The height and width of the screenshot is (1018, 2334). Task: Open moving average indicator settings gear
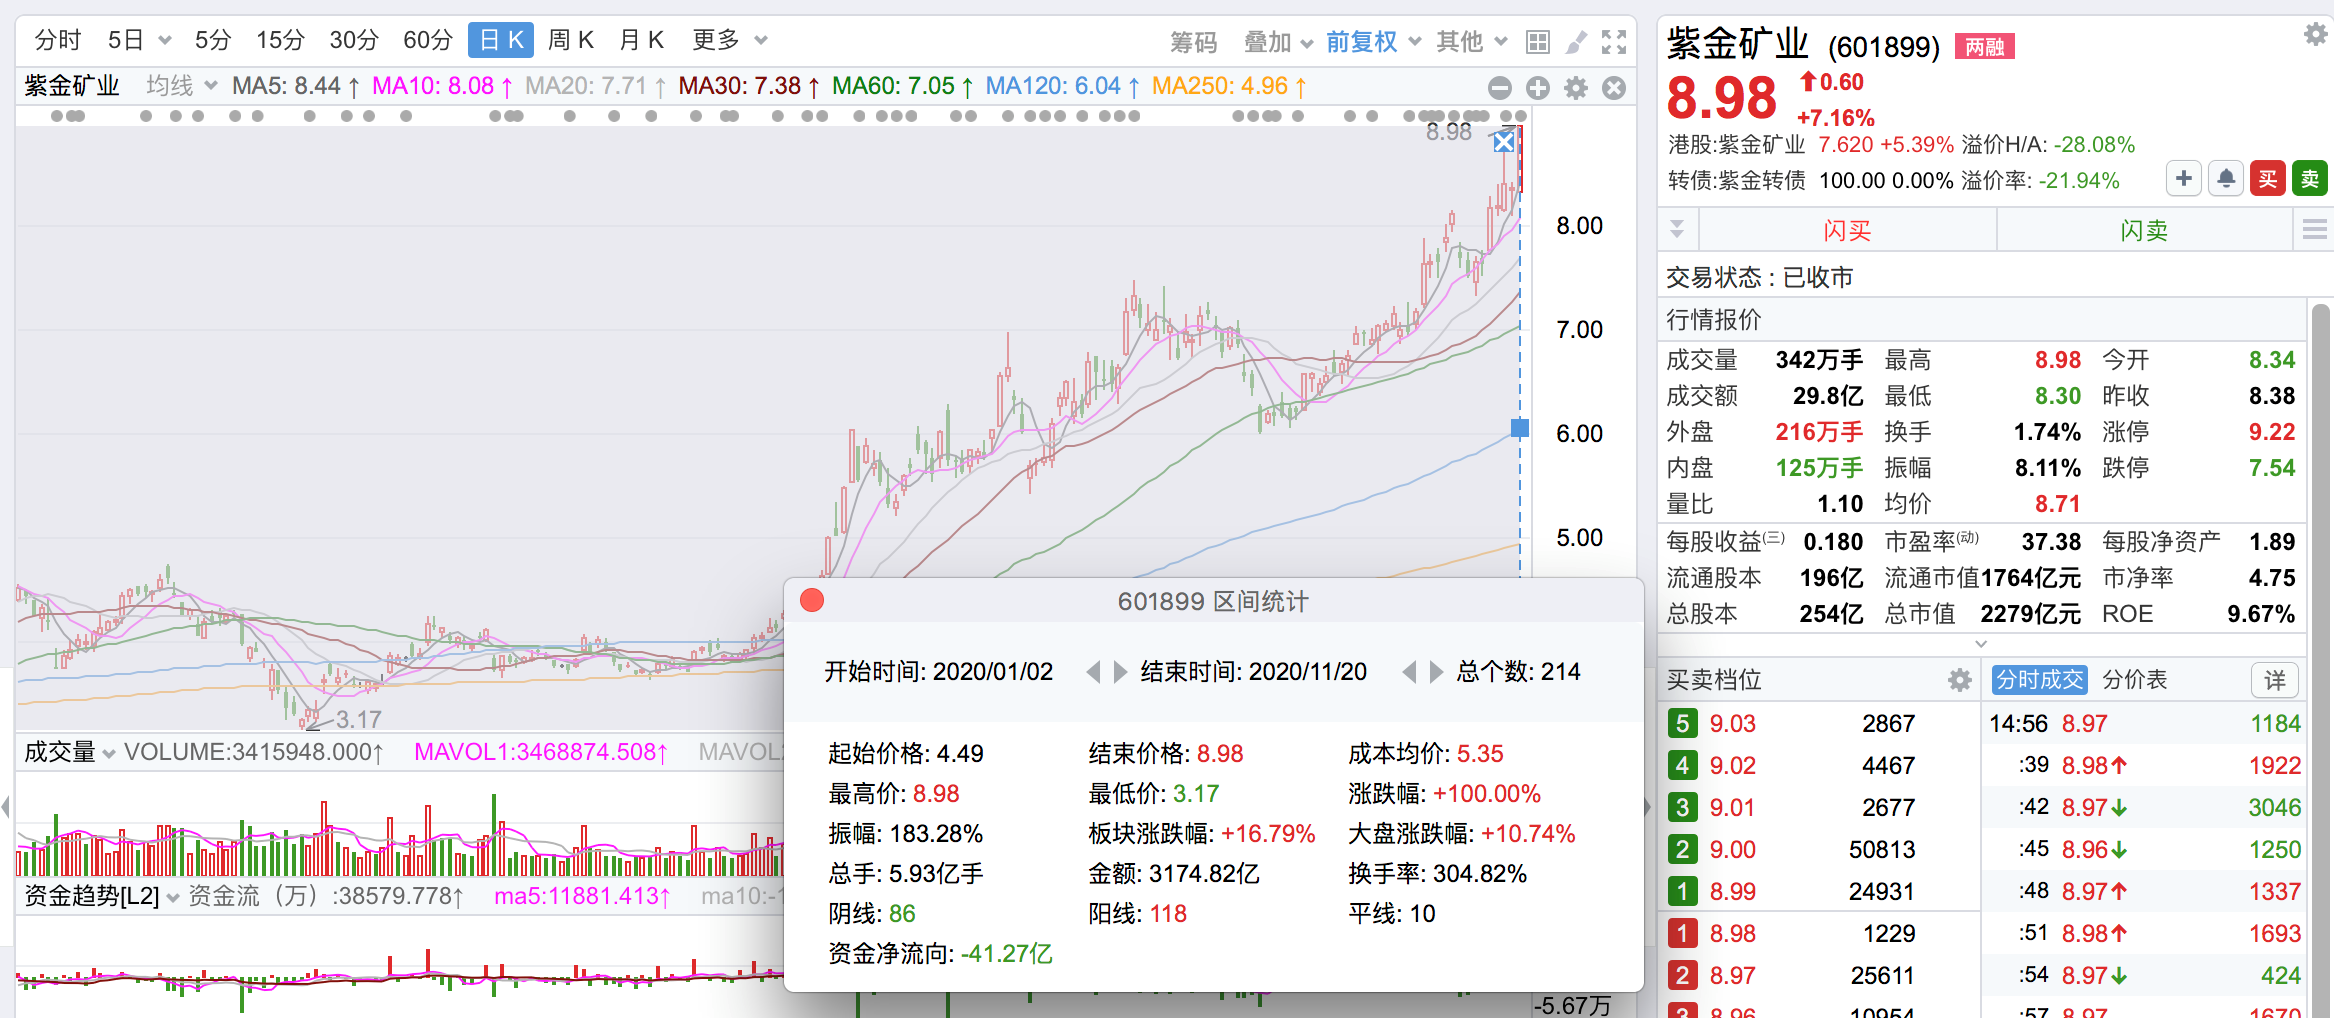1576,88
